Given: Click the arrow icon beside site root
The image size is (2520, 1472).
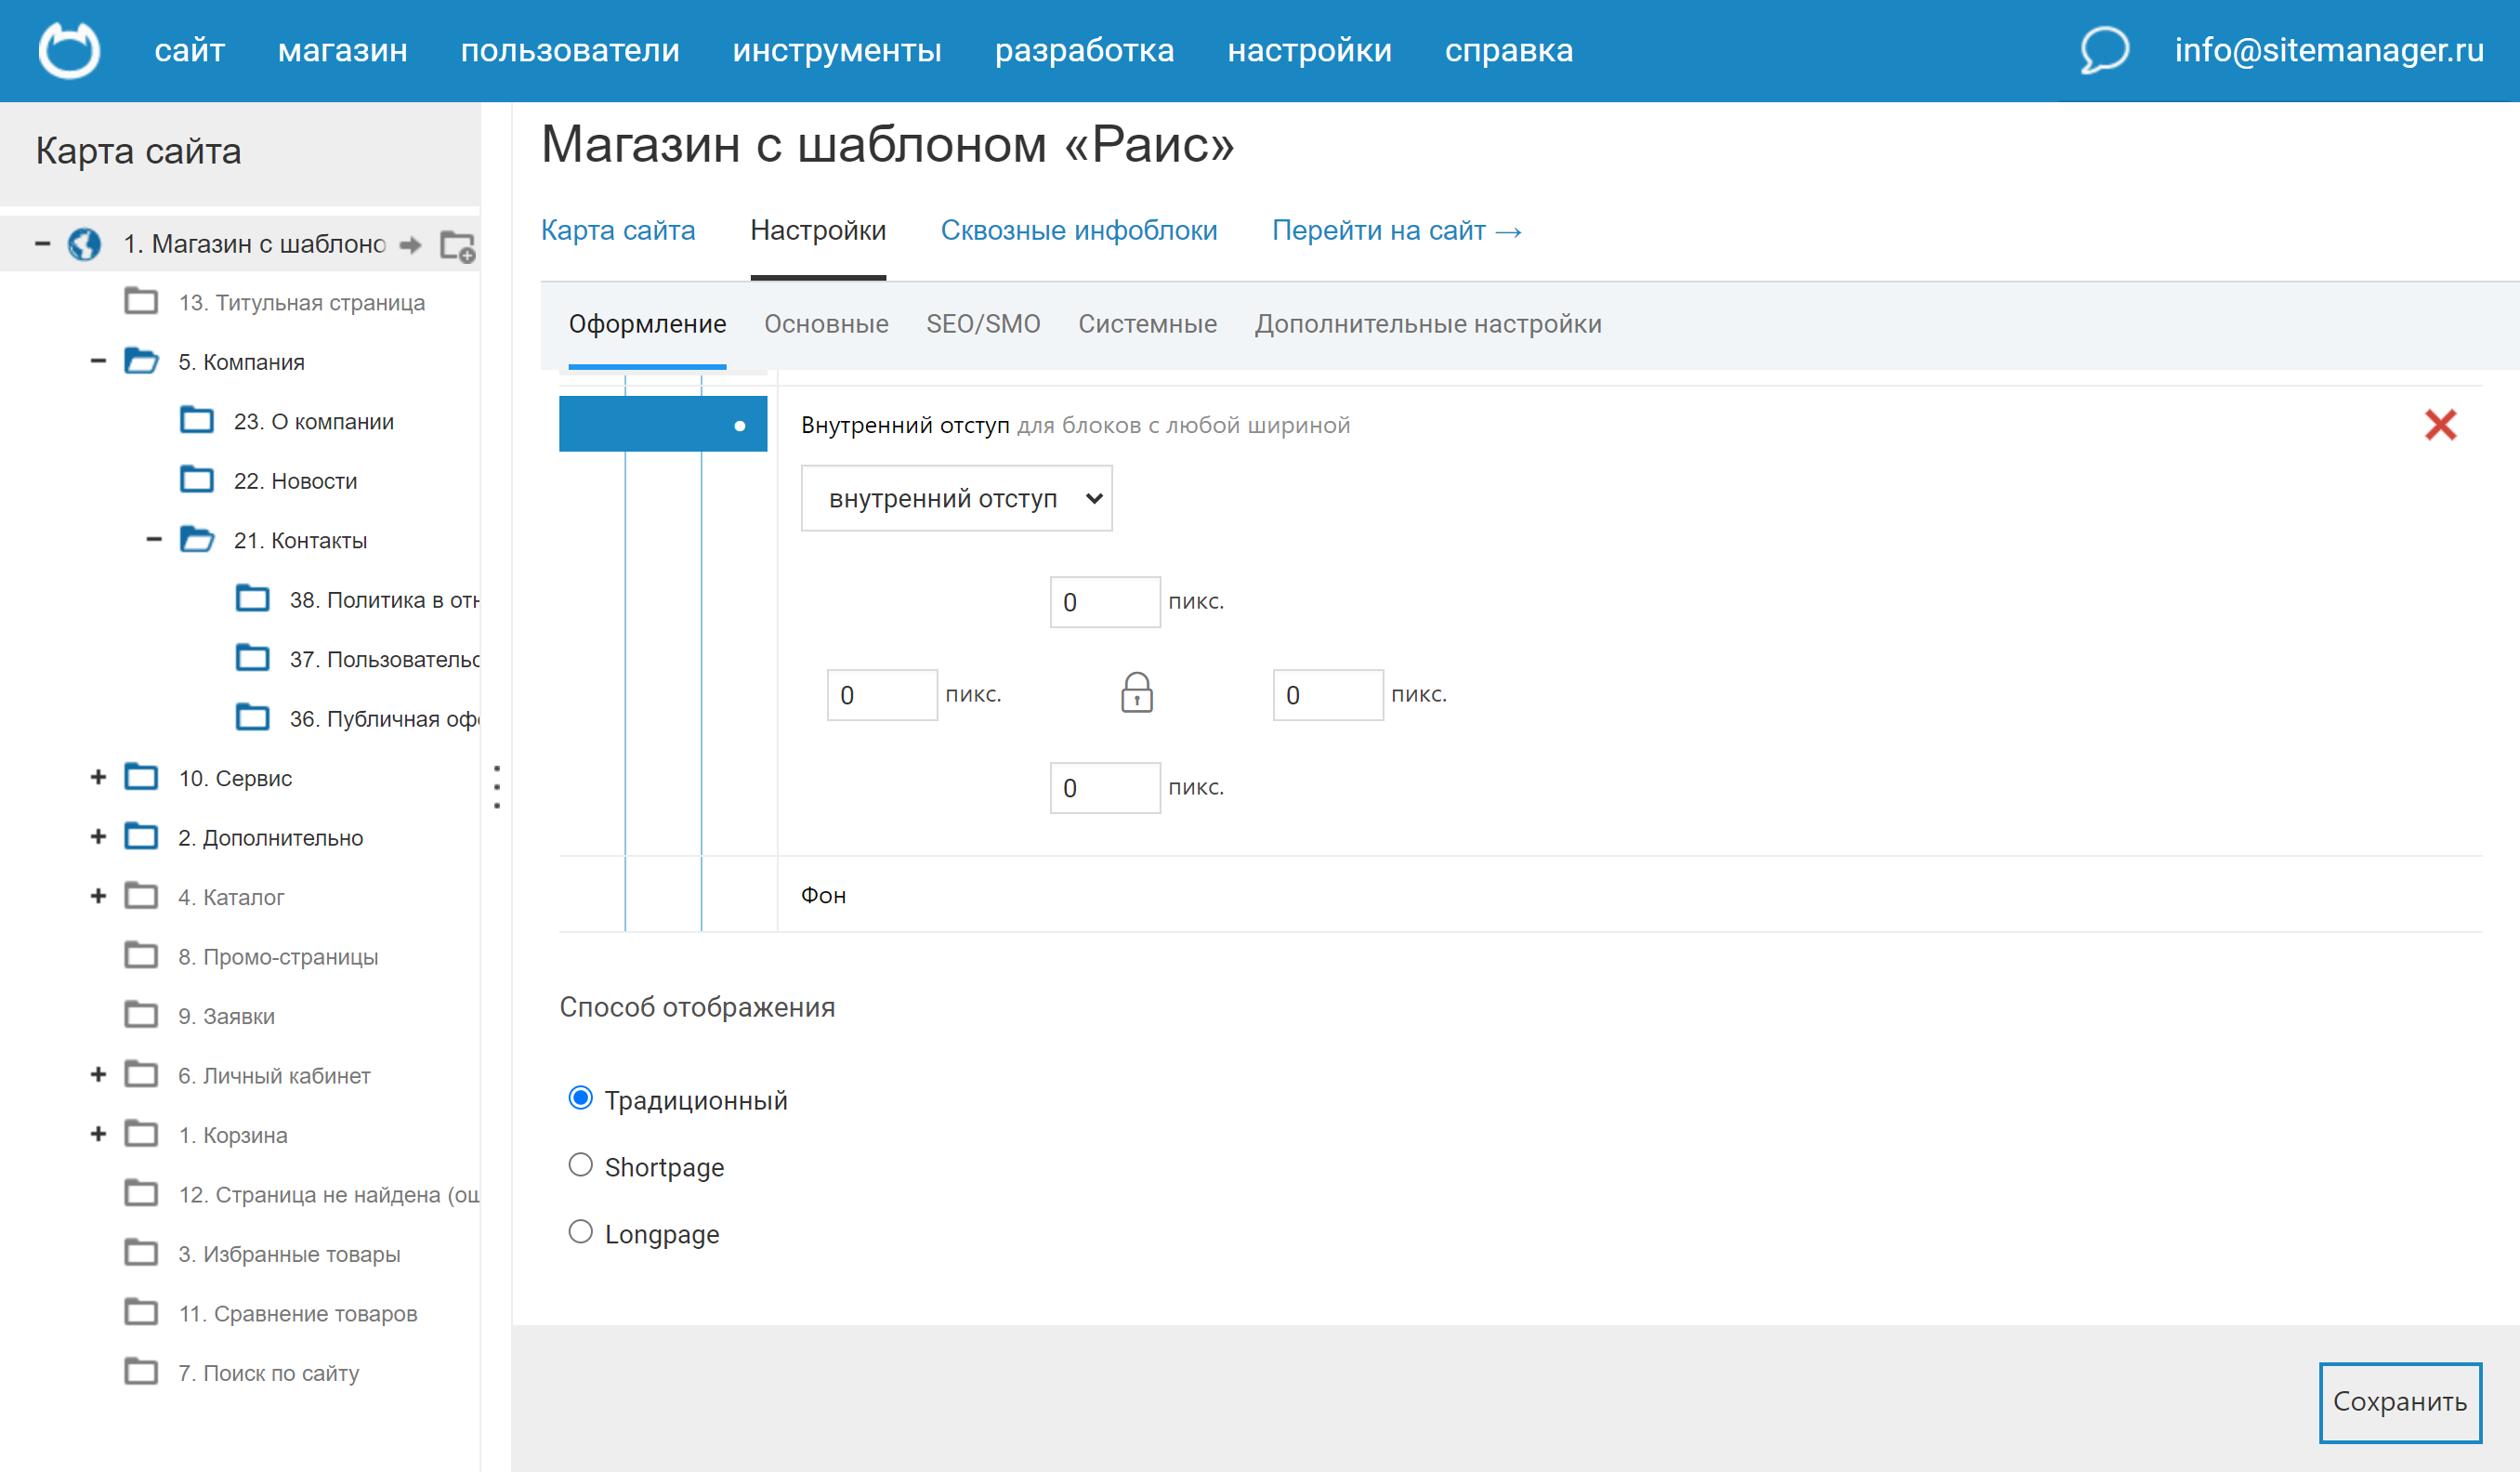Looking at the screenshot, I should click(x=410, y=245).
